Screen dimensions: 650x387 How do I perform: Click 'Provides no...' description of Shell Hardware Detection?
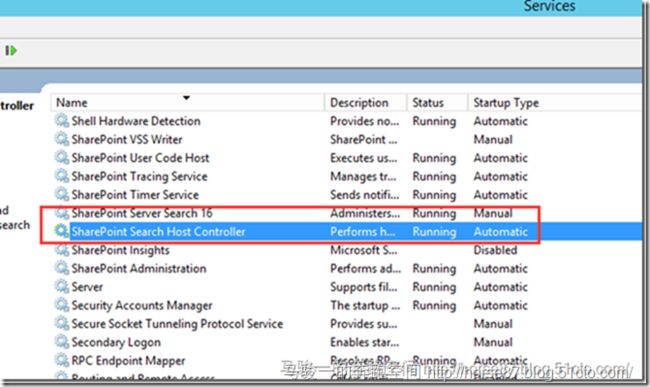(365, 121)
